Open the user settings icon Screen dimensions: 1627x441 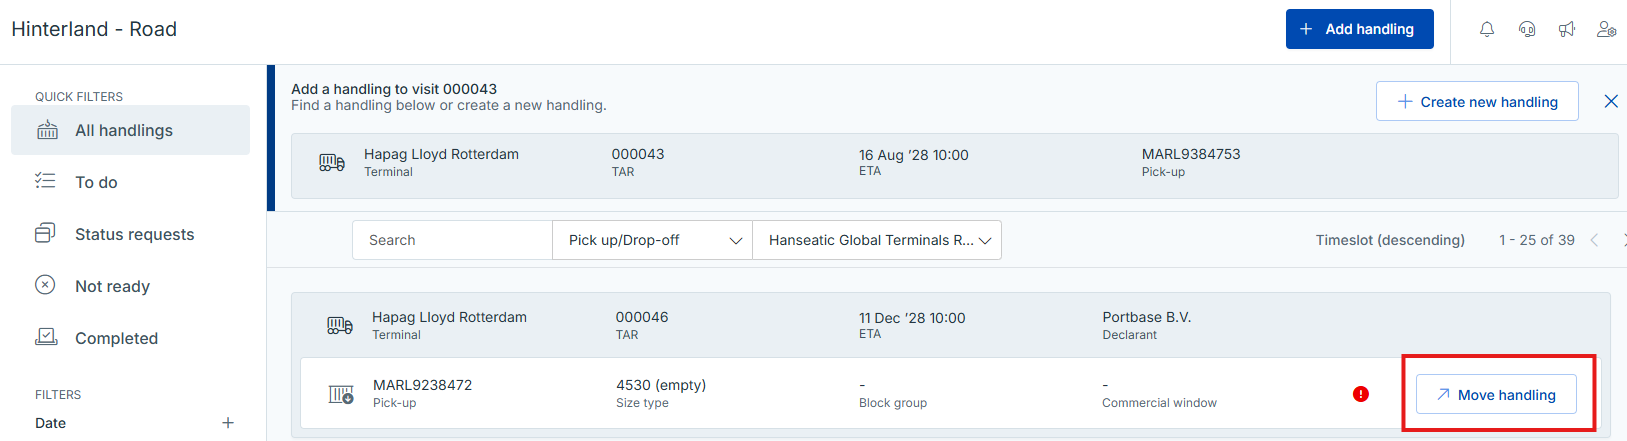(x=1607, y=29)
